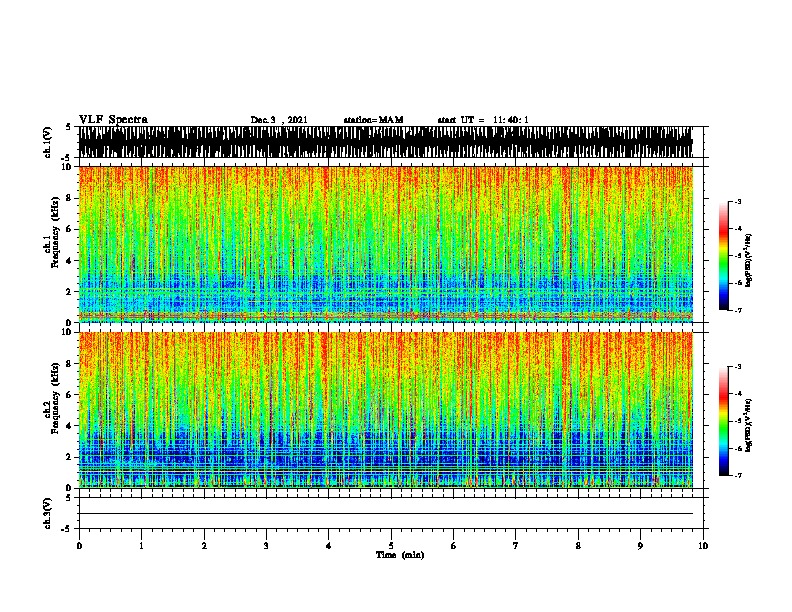The image size is (792, 612).
Task: Click the "-7" label on ch.1 colorbar
Action: coord(738,310)
